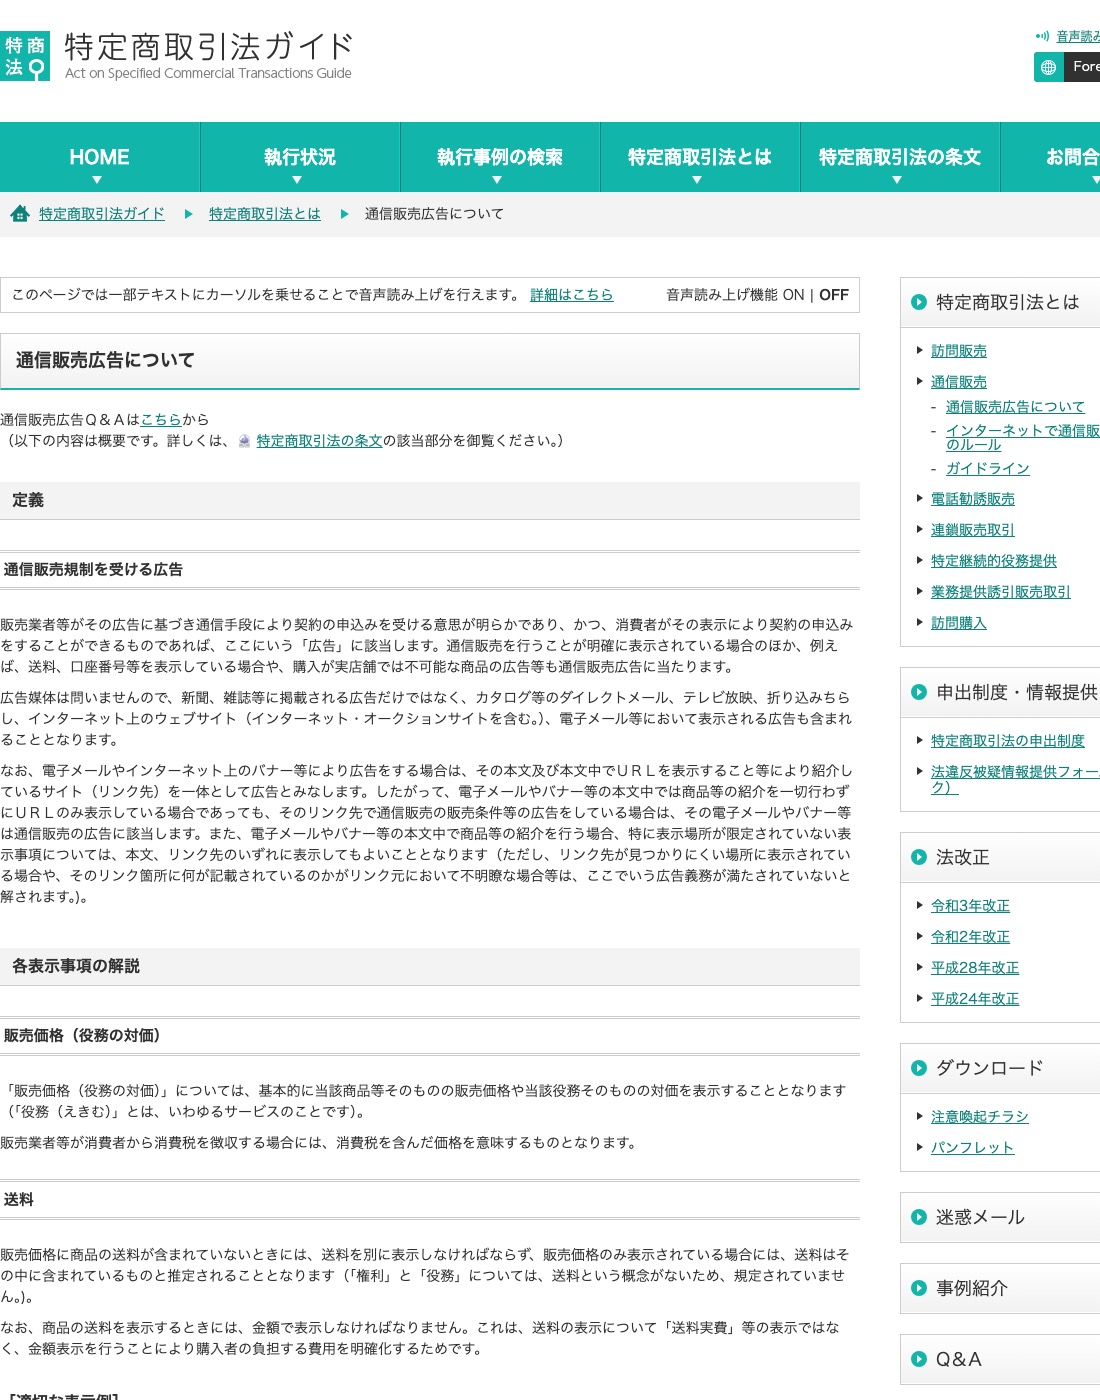The height and width of the screenshot is (1400, 1100).
Task: Open the インターネットで通信販売のルール sidebar link
Action: tap(1022, 437)
